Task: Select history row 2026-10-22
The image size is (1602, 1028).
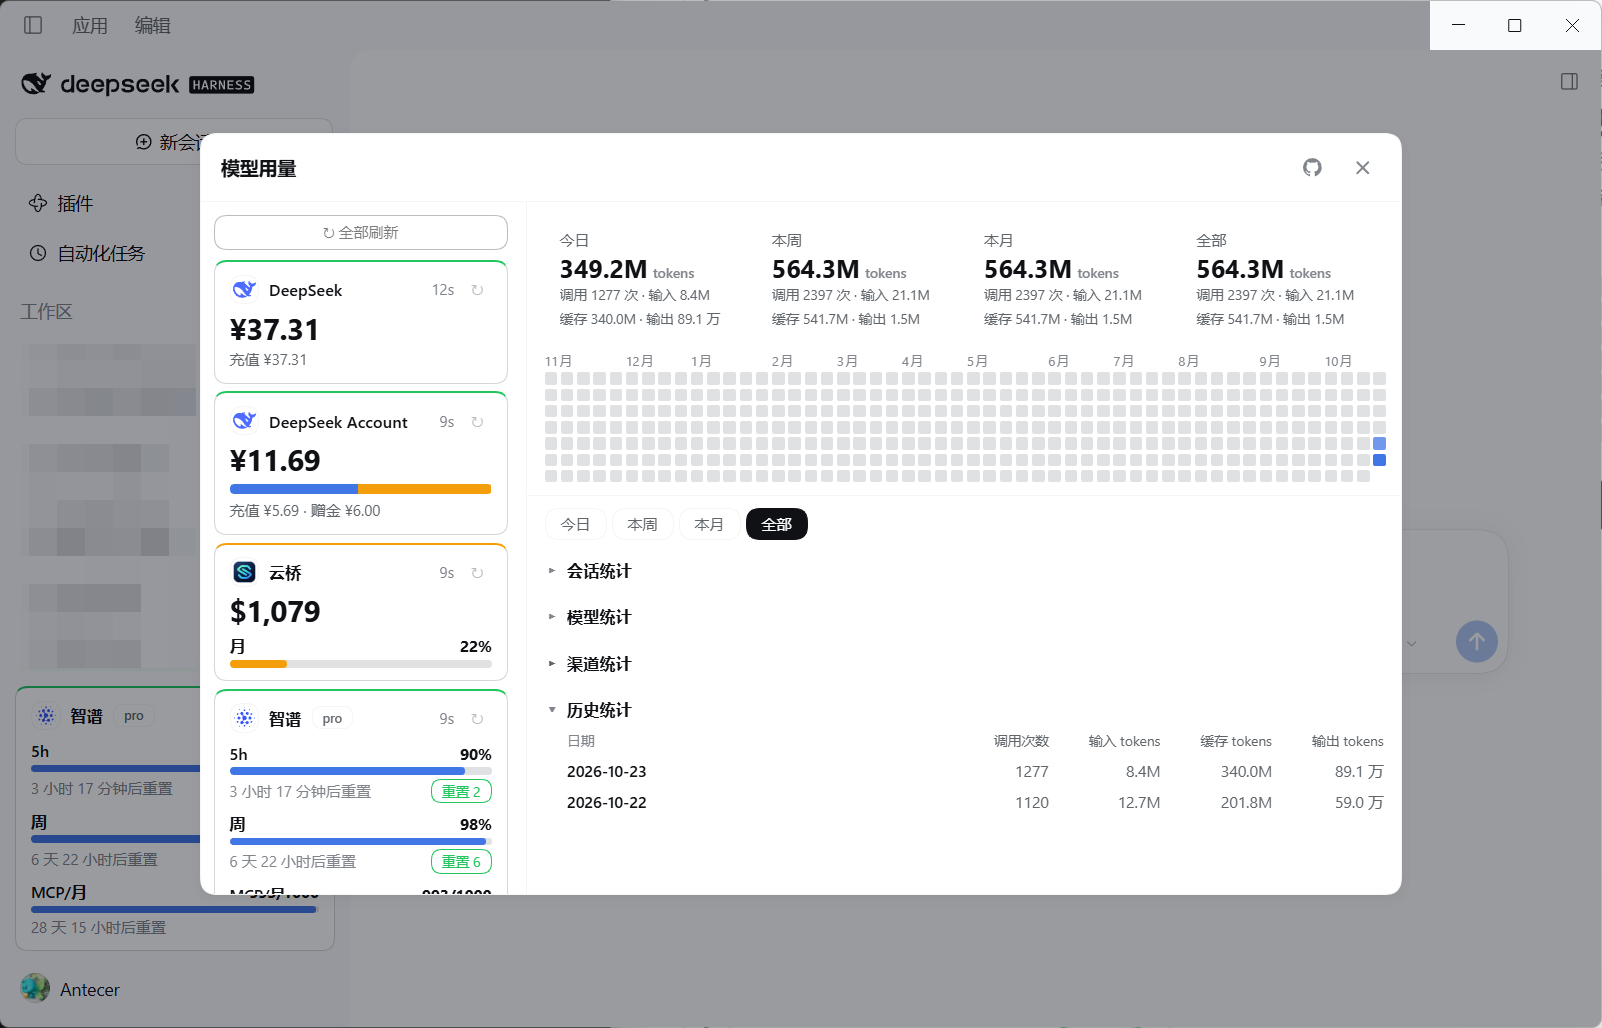Action: click(975, 803)
